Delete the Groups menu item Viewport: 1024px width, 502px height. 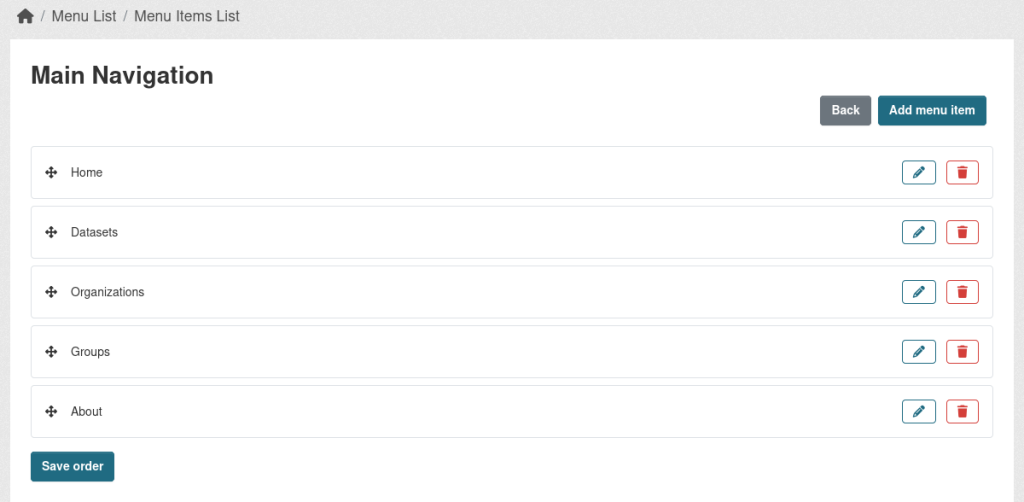pos(962,352)
